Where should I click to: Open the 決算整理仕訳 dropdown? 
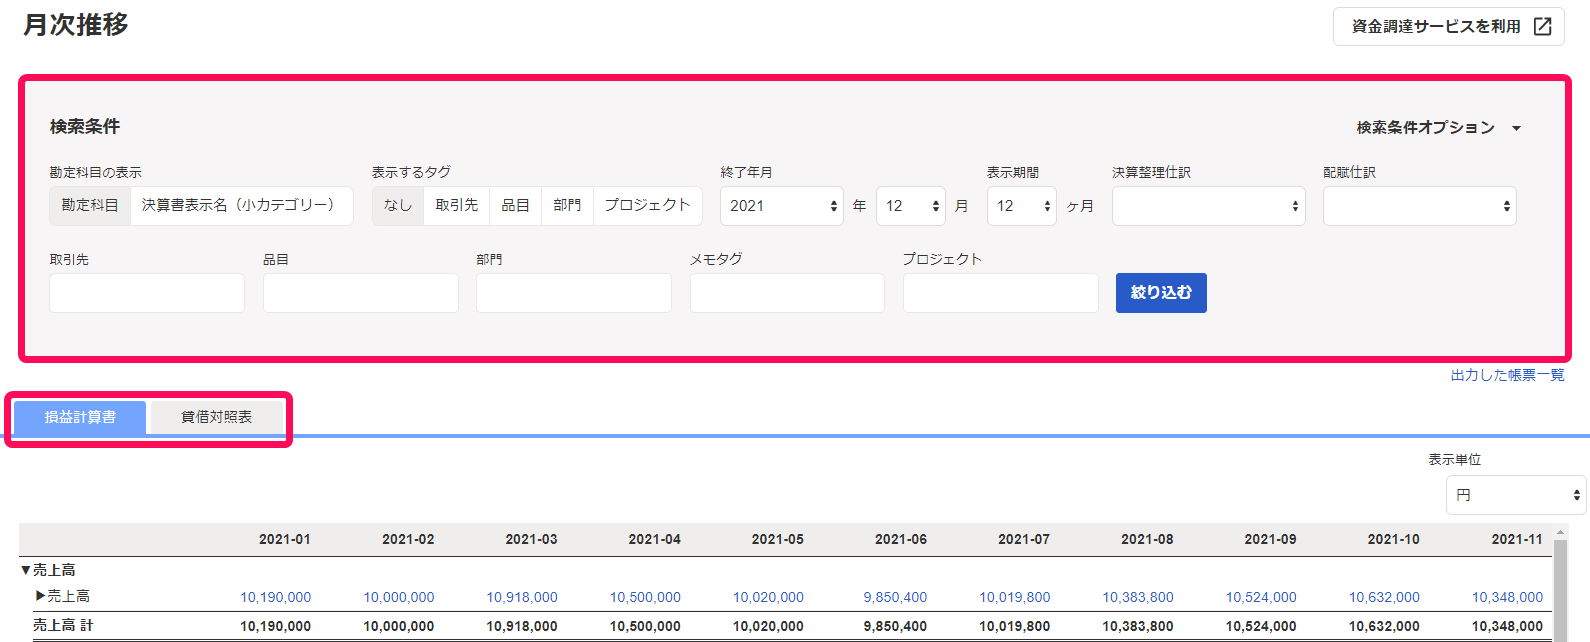[x=1209, y=206]
